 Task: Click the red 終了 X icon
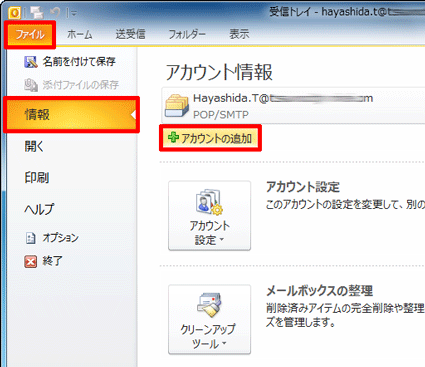[31, 262]
